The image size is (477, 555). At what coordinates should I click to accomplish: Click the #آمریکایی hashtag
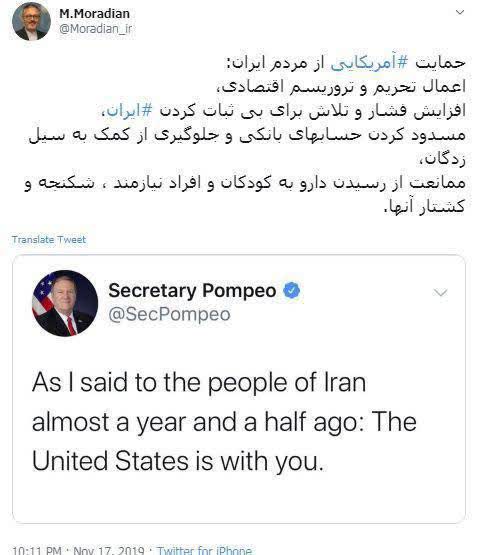click(369, 63)
